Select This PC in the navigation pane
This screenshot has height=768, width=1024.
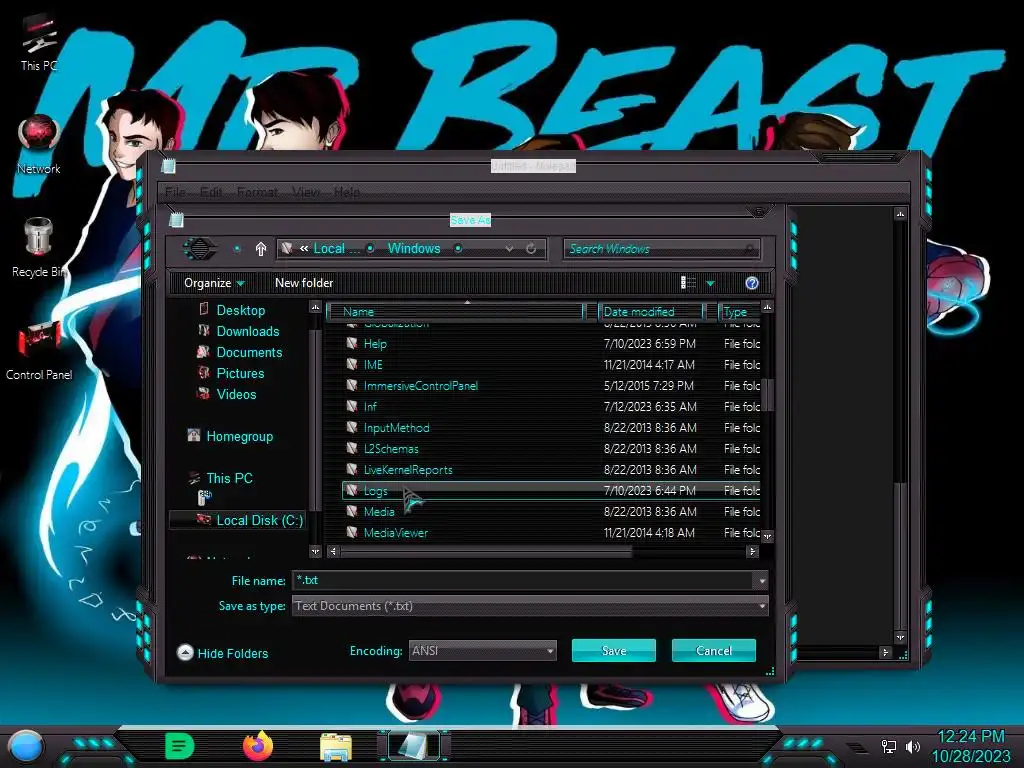click(x=229, y=478)
